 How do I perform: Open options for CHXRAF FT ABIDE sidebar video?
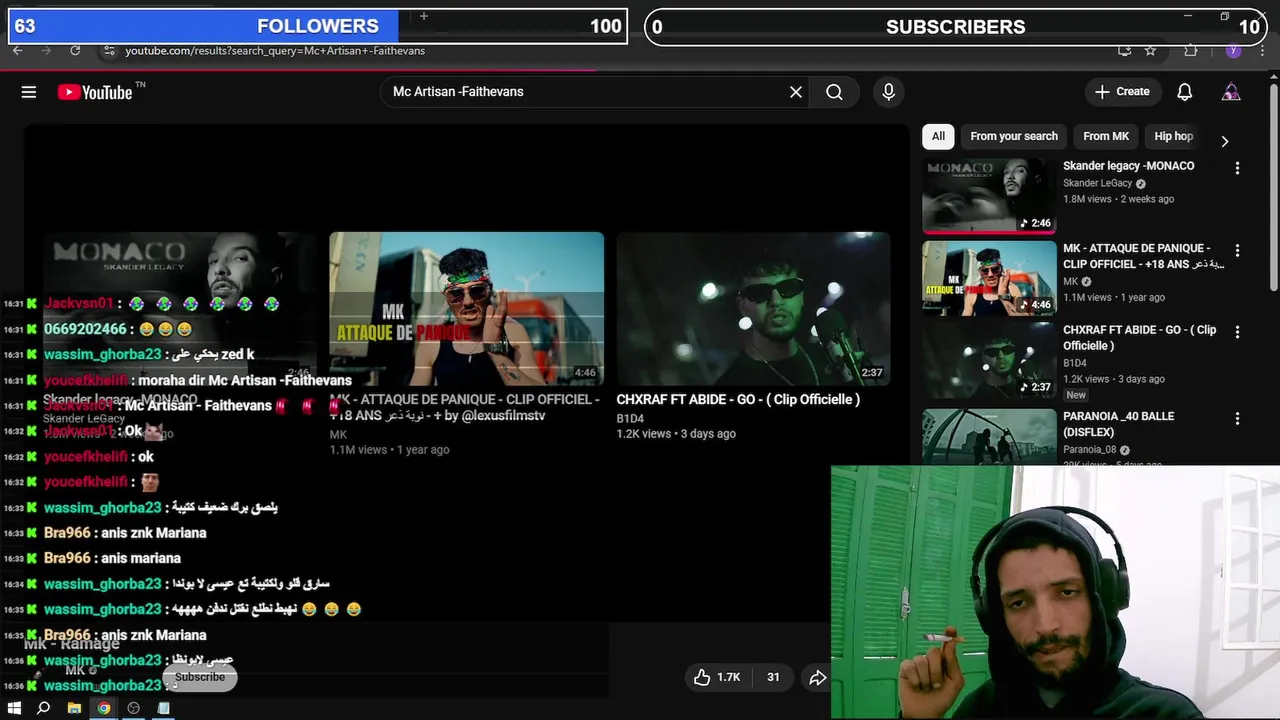[x=1237, y=332]
